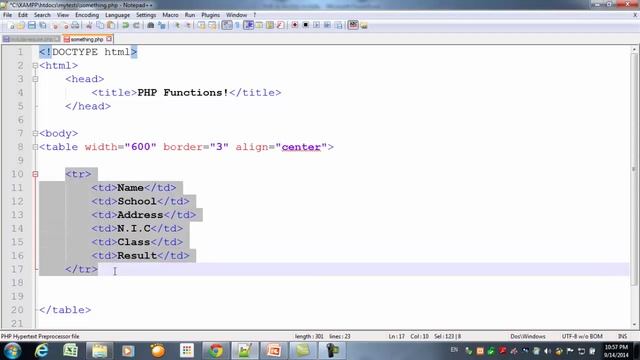
Task: Collapse the red tr fold marker on line 10
Action: (x=36, y=174)
